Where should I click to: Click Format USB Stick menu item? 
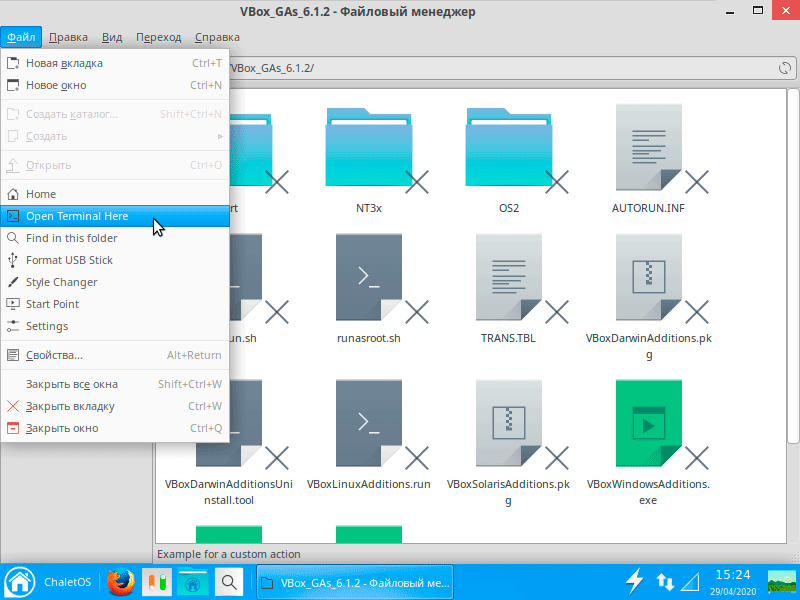(69, 260)
